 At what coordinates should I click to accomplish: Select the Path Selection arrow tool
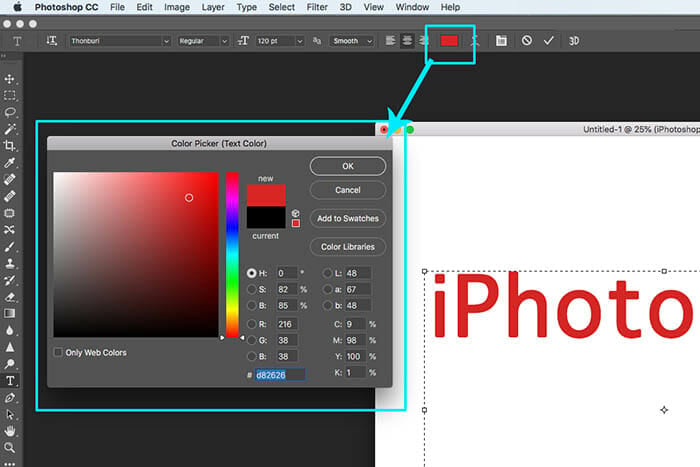tap(9, 414)
